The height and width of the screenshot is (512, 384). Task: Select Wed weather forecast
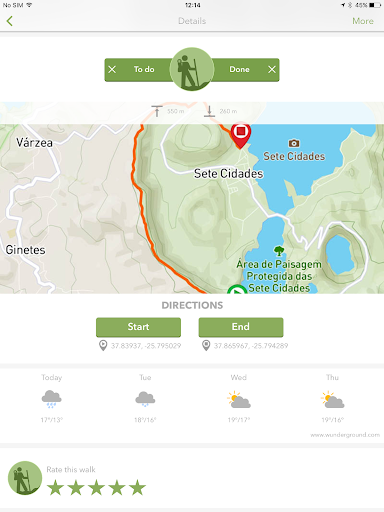pyautogui.click(x=239, y=400)
